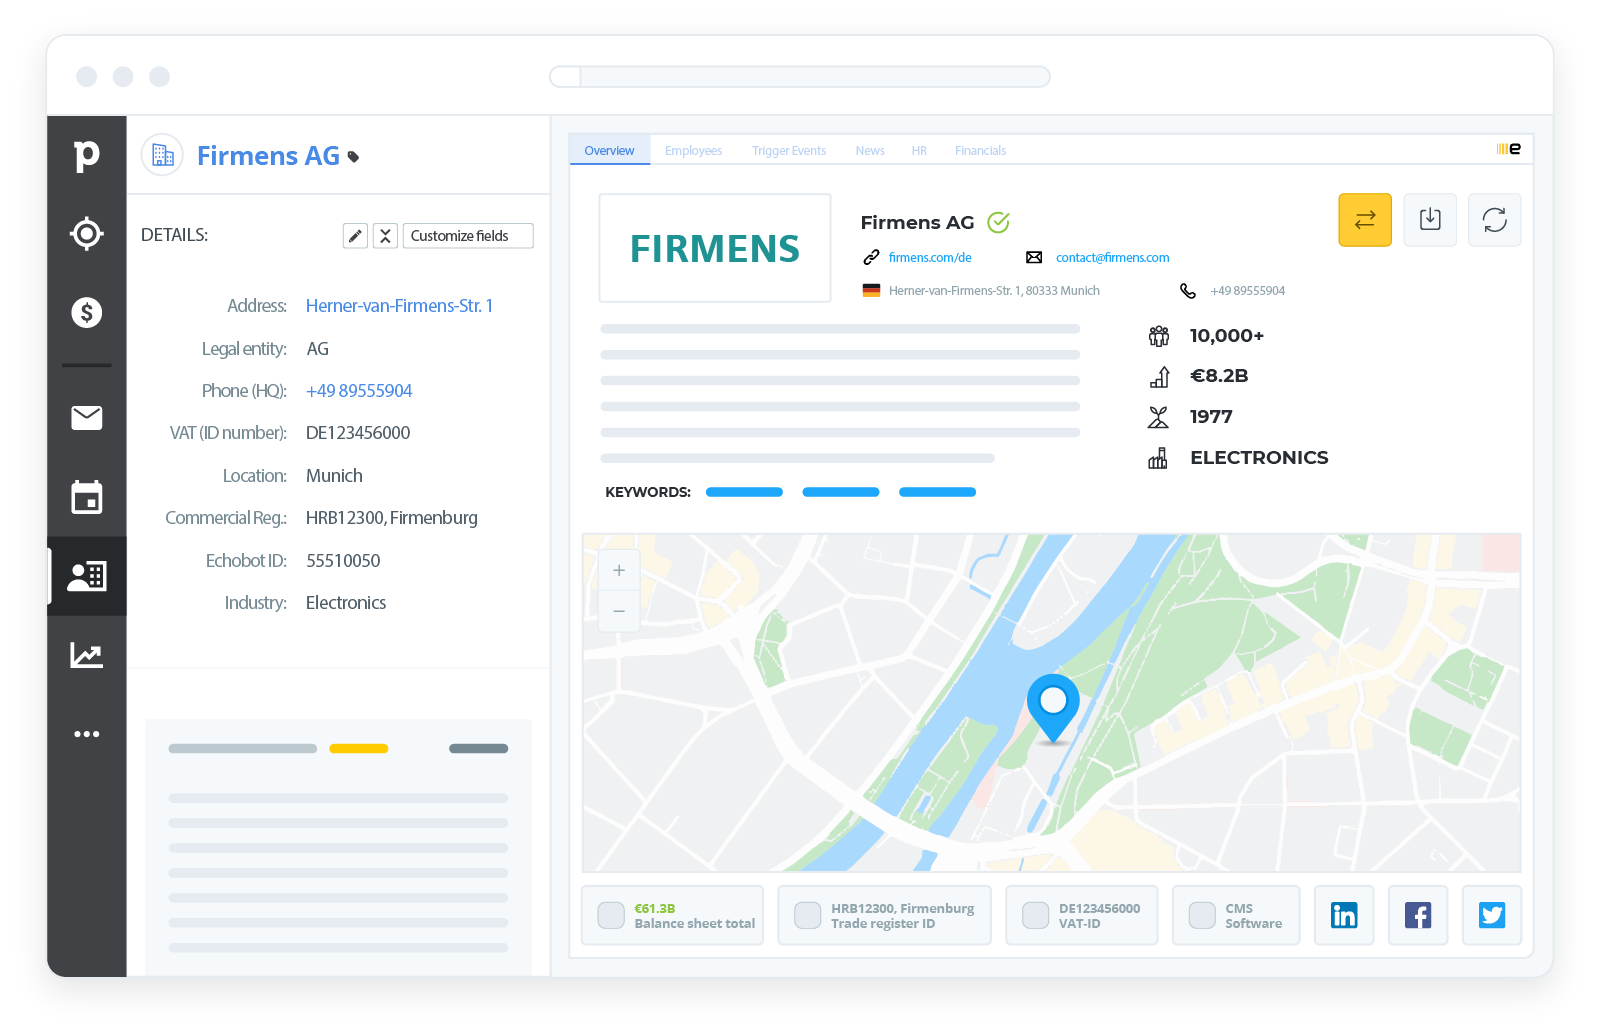Zoom into the map with the plus control
The height and width of the screenshot is (1036, 1600).
pyautogui.click(x=619, y=568)
